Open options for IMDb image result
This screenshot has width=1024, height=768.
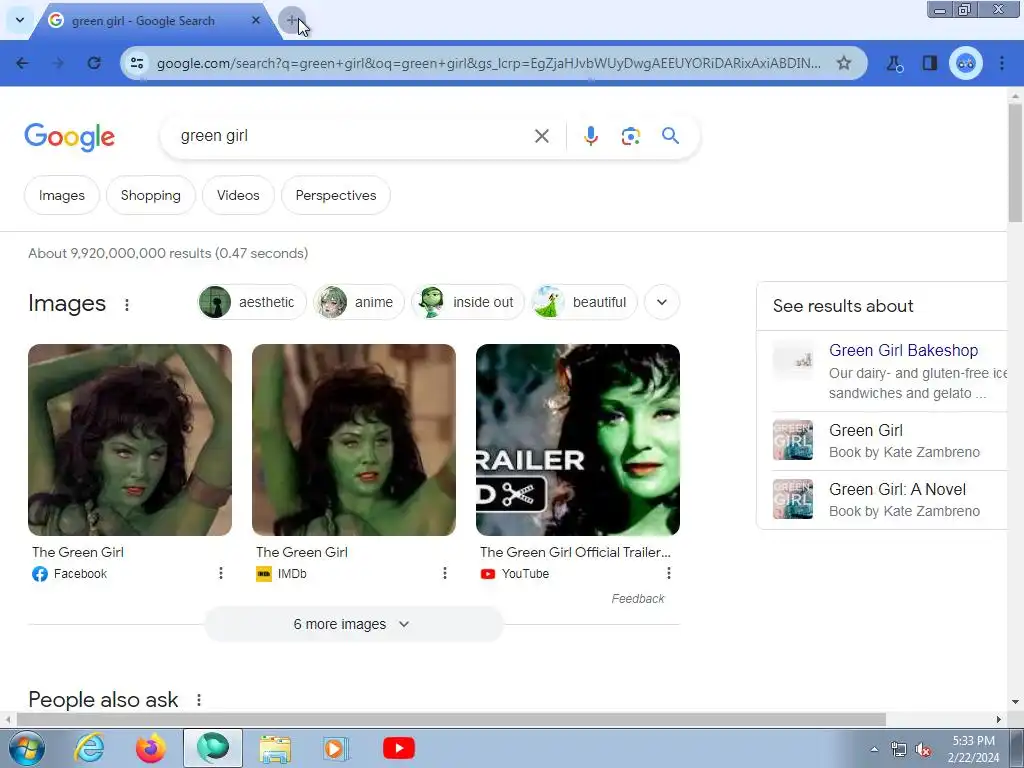tap(445, 573)
